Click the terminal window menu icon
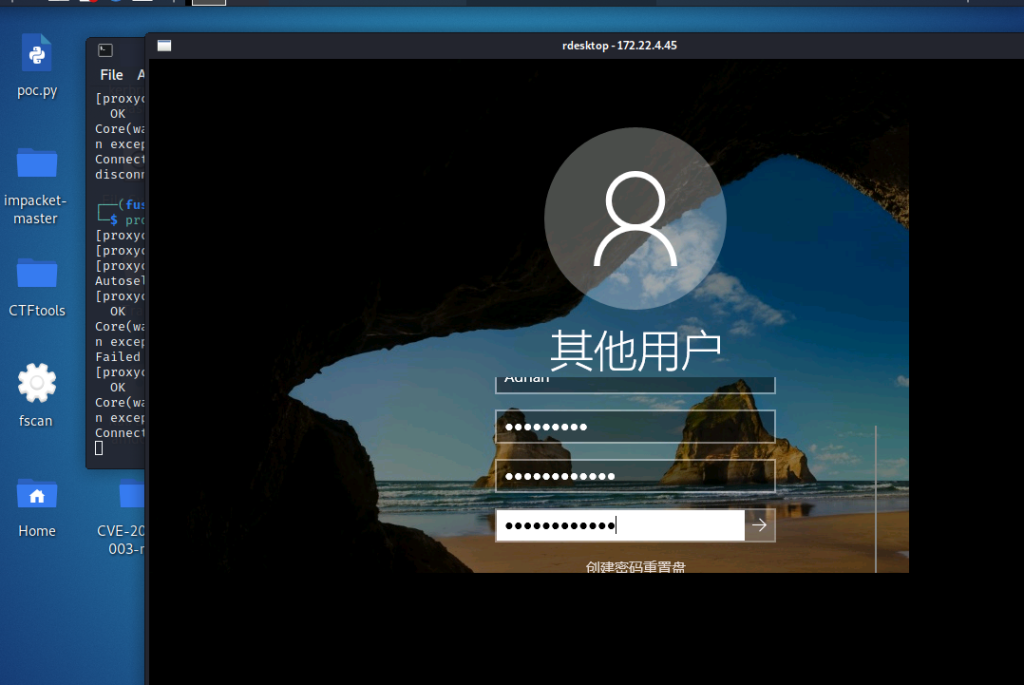Screen dimensions: 1024x685 point(105,51)
